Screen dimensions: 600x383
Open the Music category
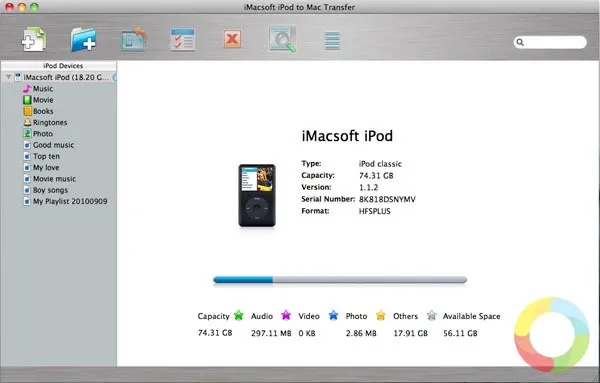43,89
